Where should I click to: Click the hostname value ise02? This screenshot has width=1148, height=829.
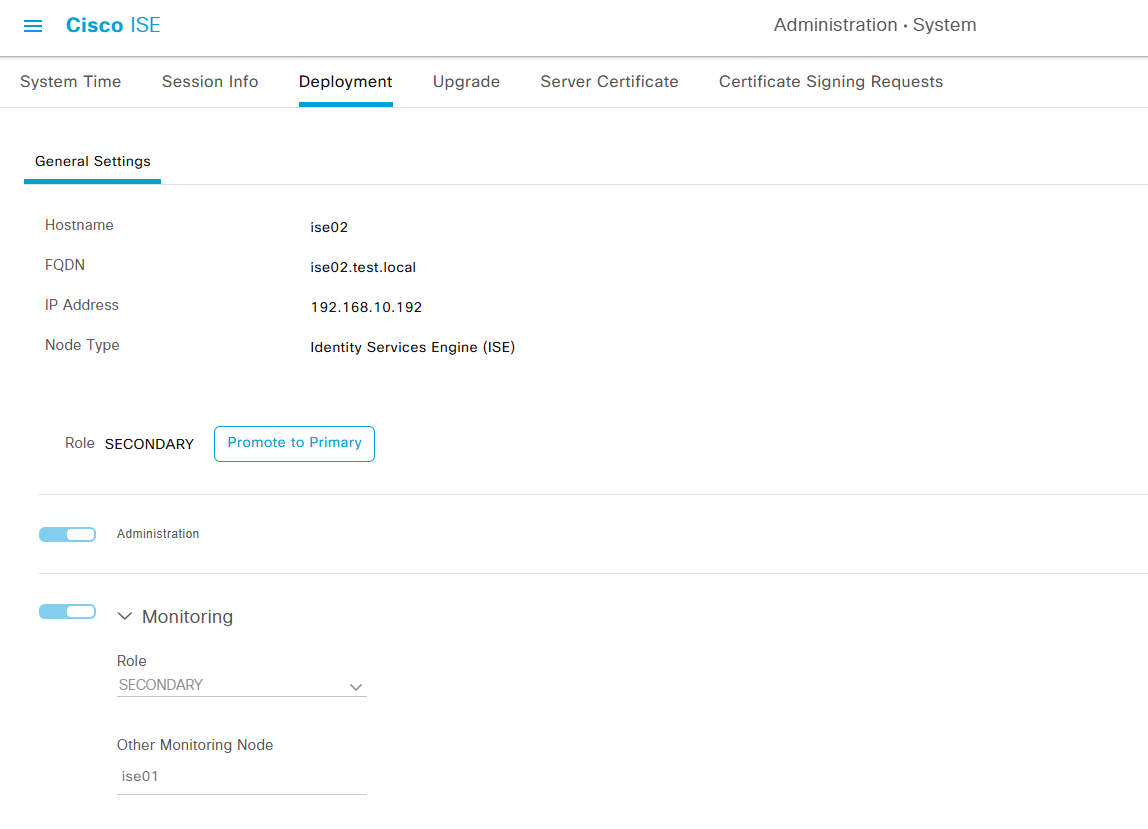pos(329,227)
